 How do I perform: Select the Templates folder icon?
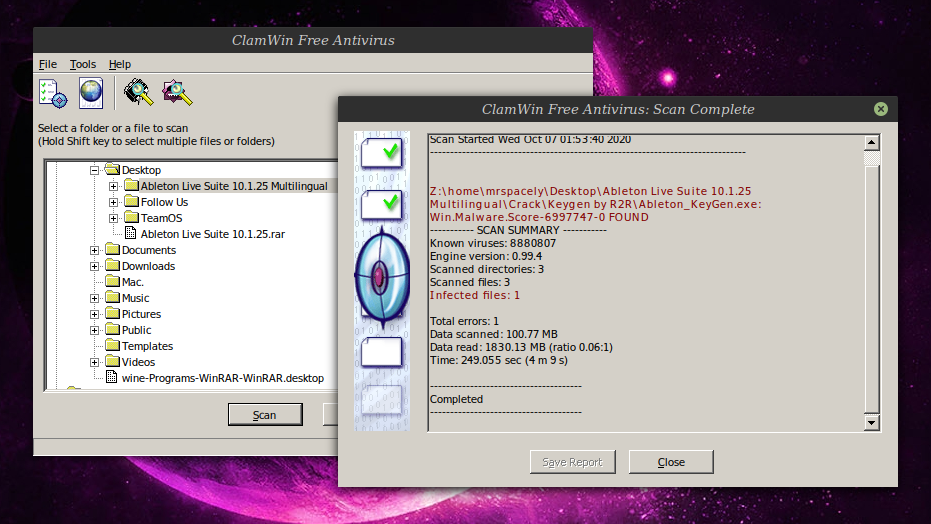tap(112, 345)
